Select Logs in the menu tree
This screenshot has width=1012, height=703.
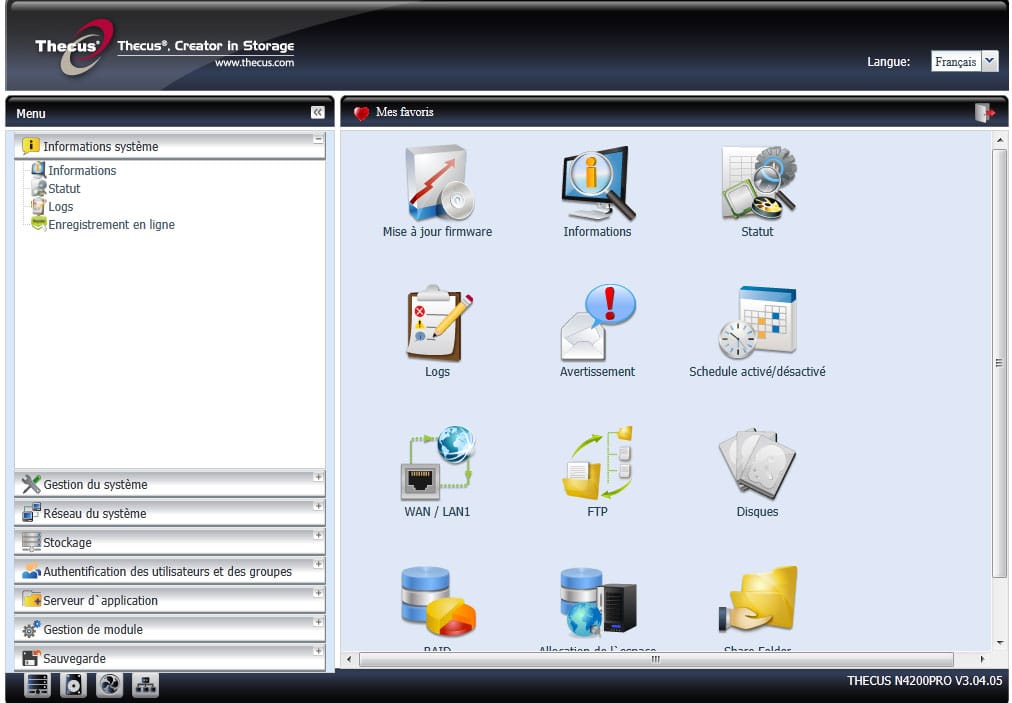click(61, 207)
